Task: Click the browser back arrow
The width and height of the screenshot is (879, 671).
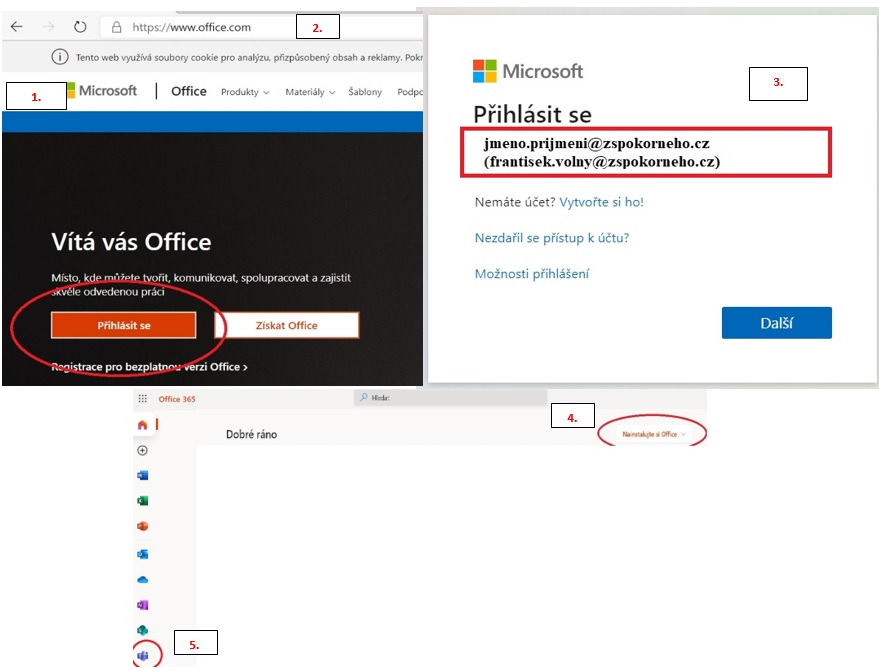Action: click(x=17, y=26)
